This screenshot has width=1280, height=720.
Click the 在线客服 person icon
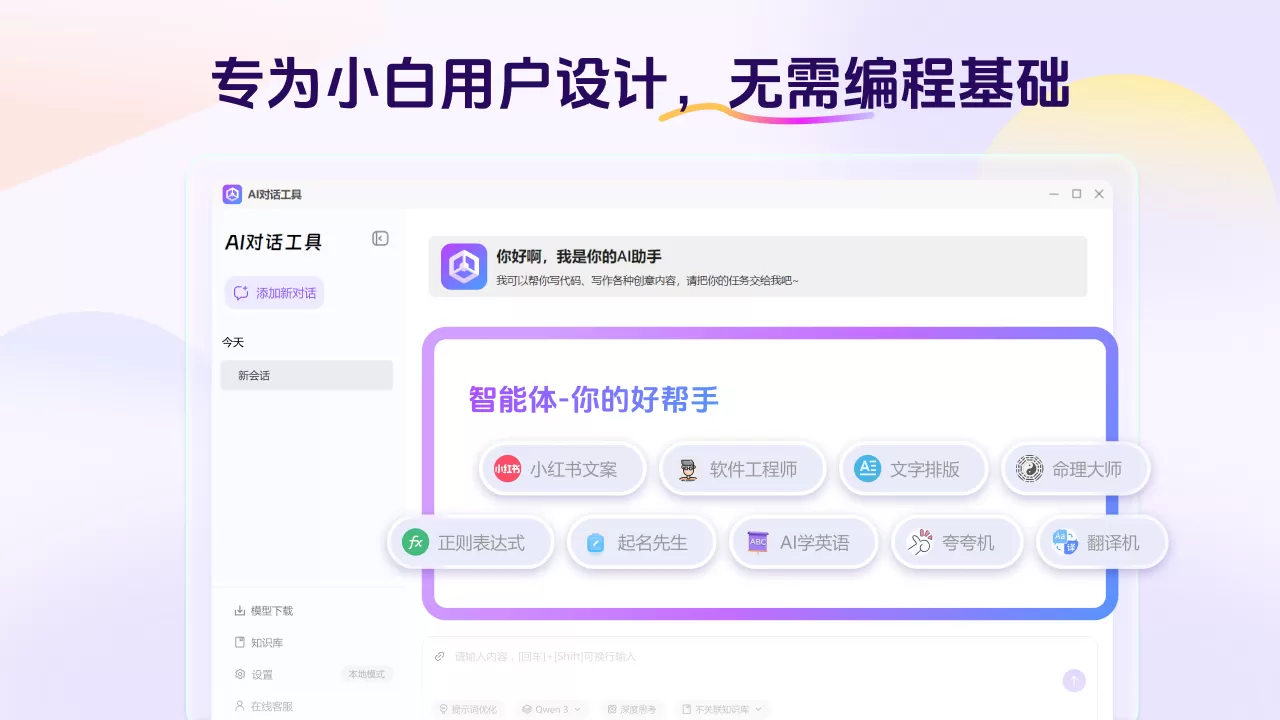pyautogui.click(x=240, y=705)
